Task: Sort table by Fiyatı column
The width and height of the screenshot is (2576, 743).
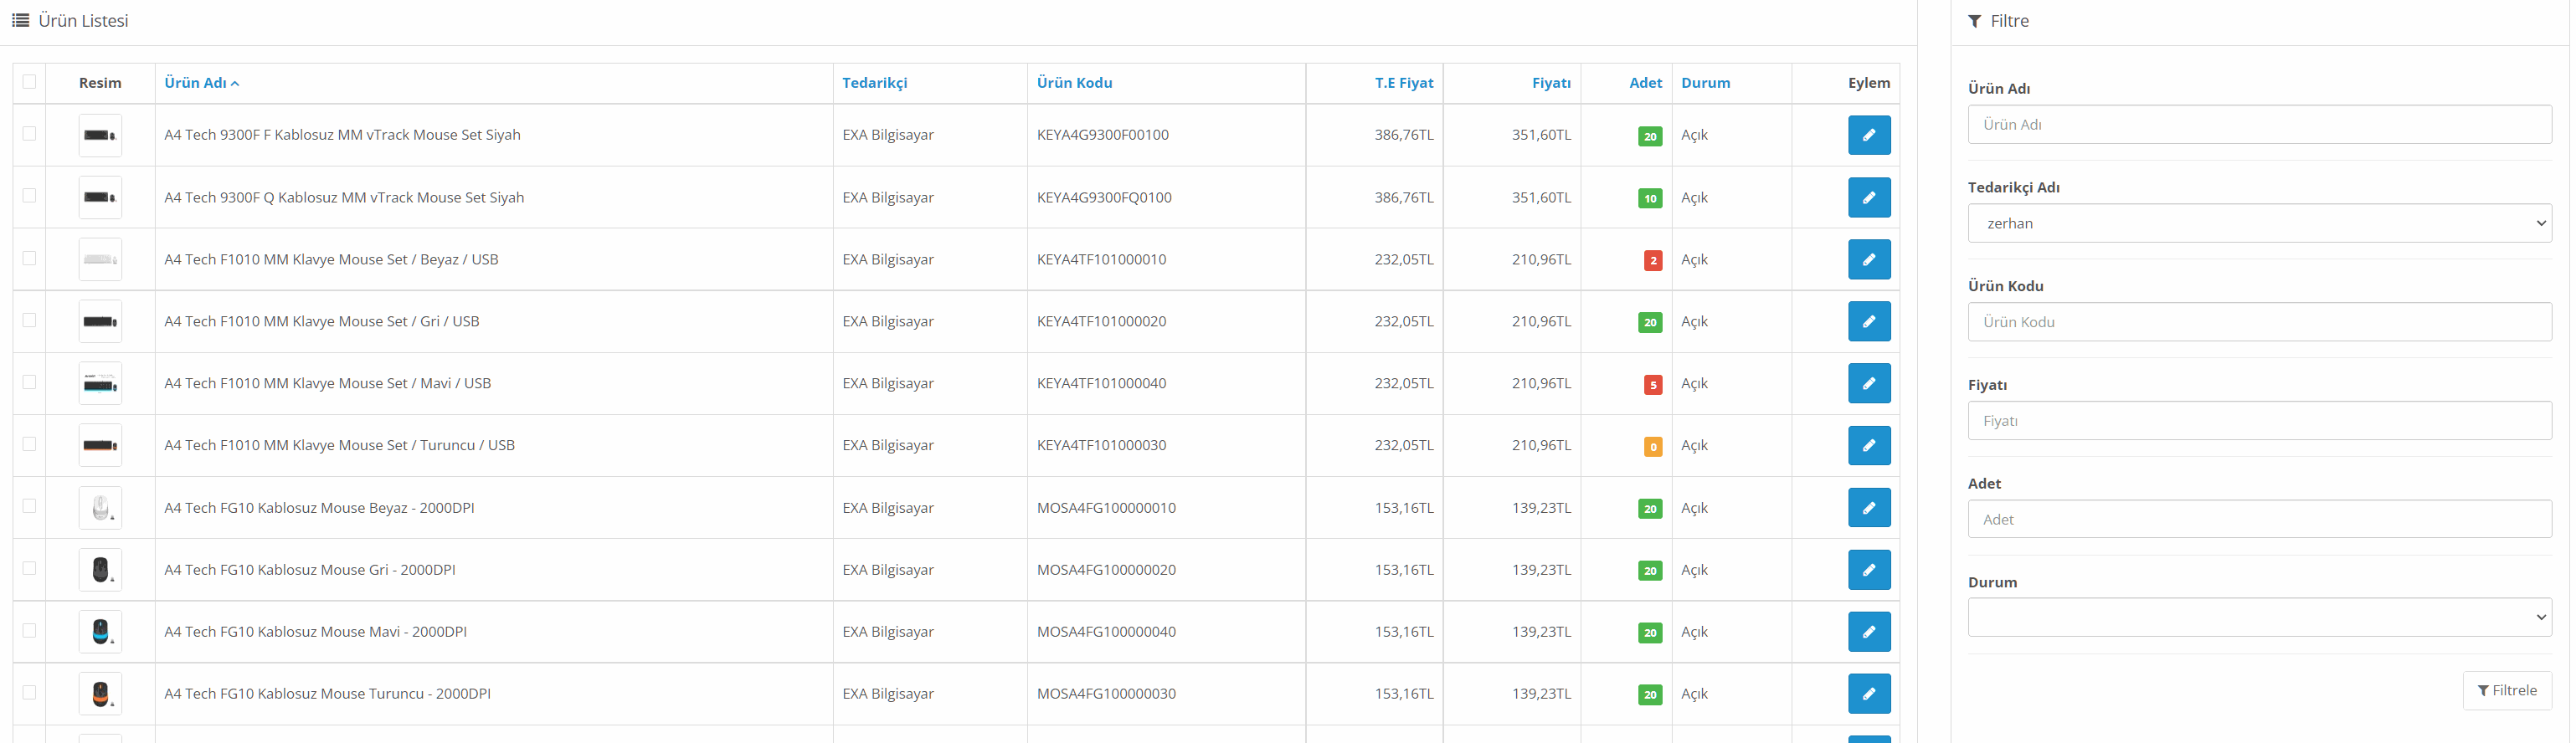Action: [x=1551, y=83]
